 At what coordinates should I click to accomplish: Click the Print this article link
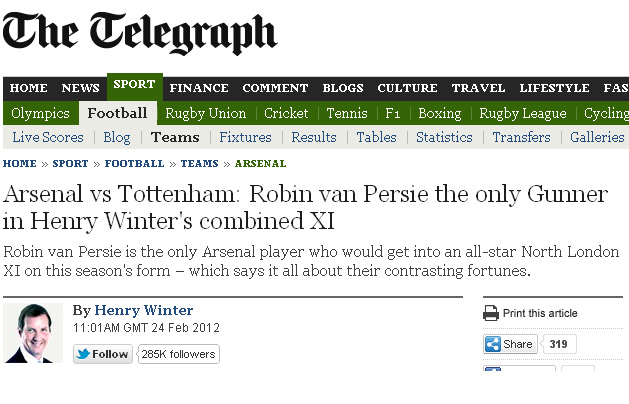[x=540, y=313]
